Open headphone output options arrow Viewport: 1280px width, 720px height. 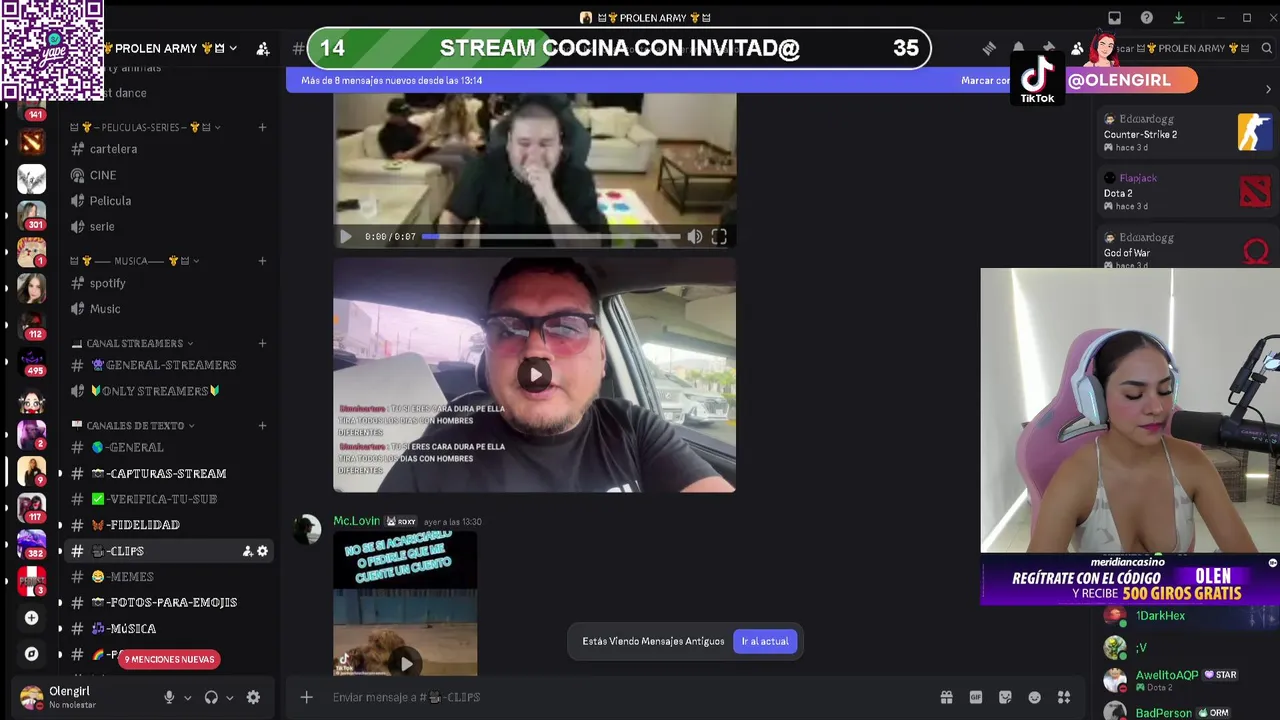point(229,698)
